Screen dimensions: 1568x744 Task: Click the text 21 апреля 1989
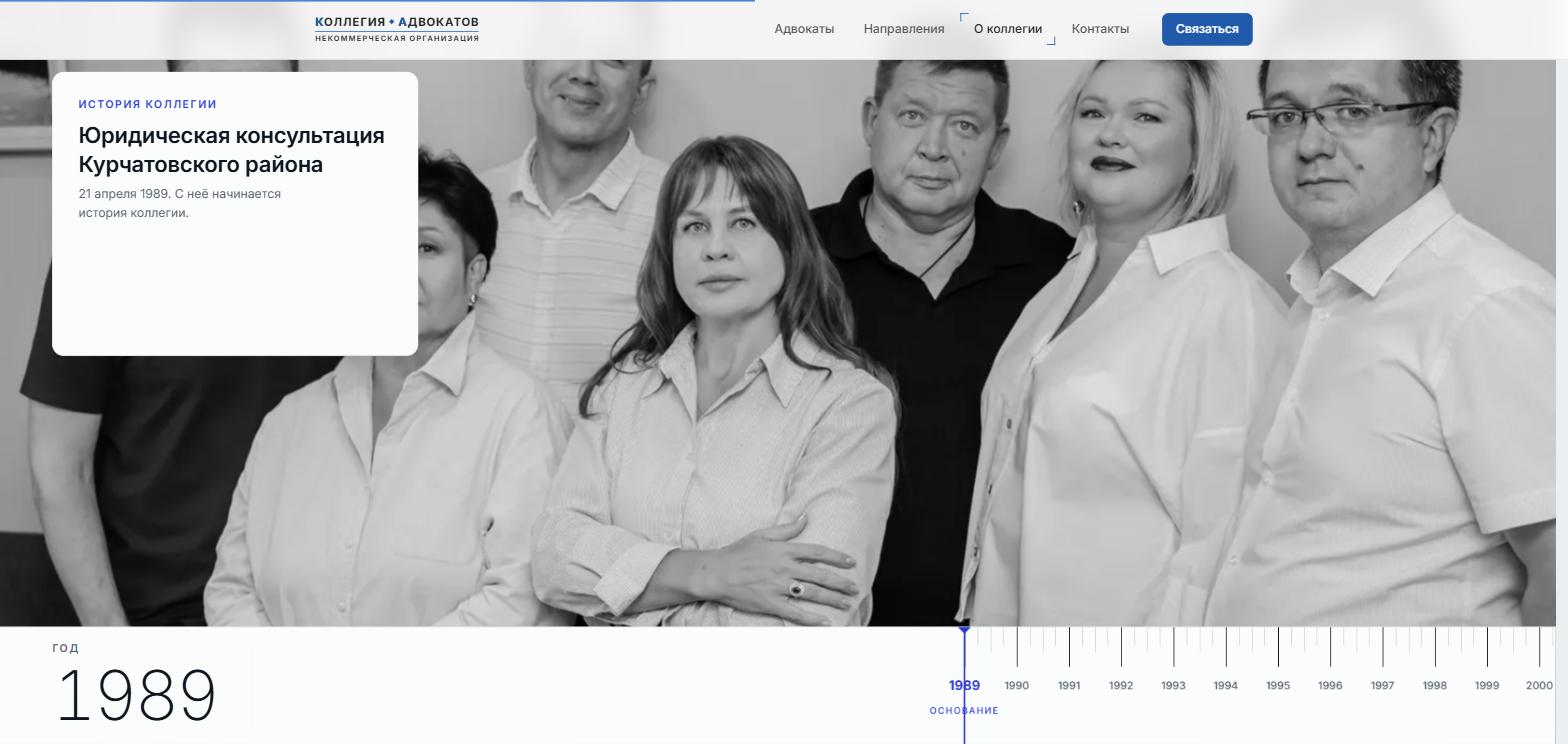124,194
